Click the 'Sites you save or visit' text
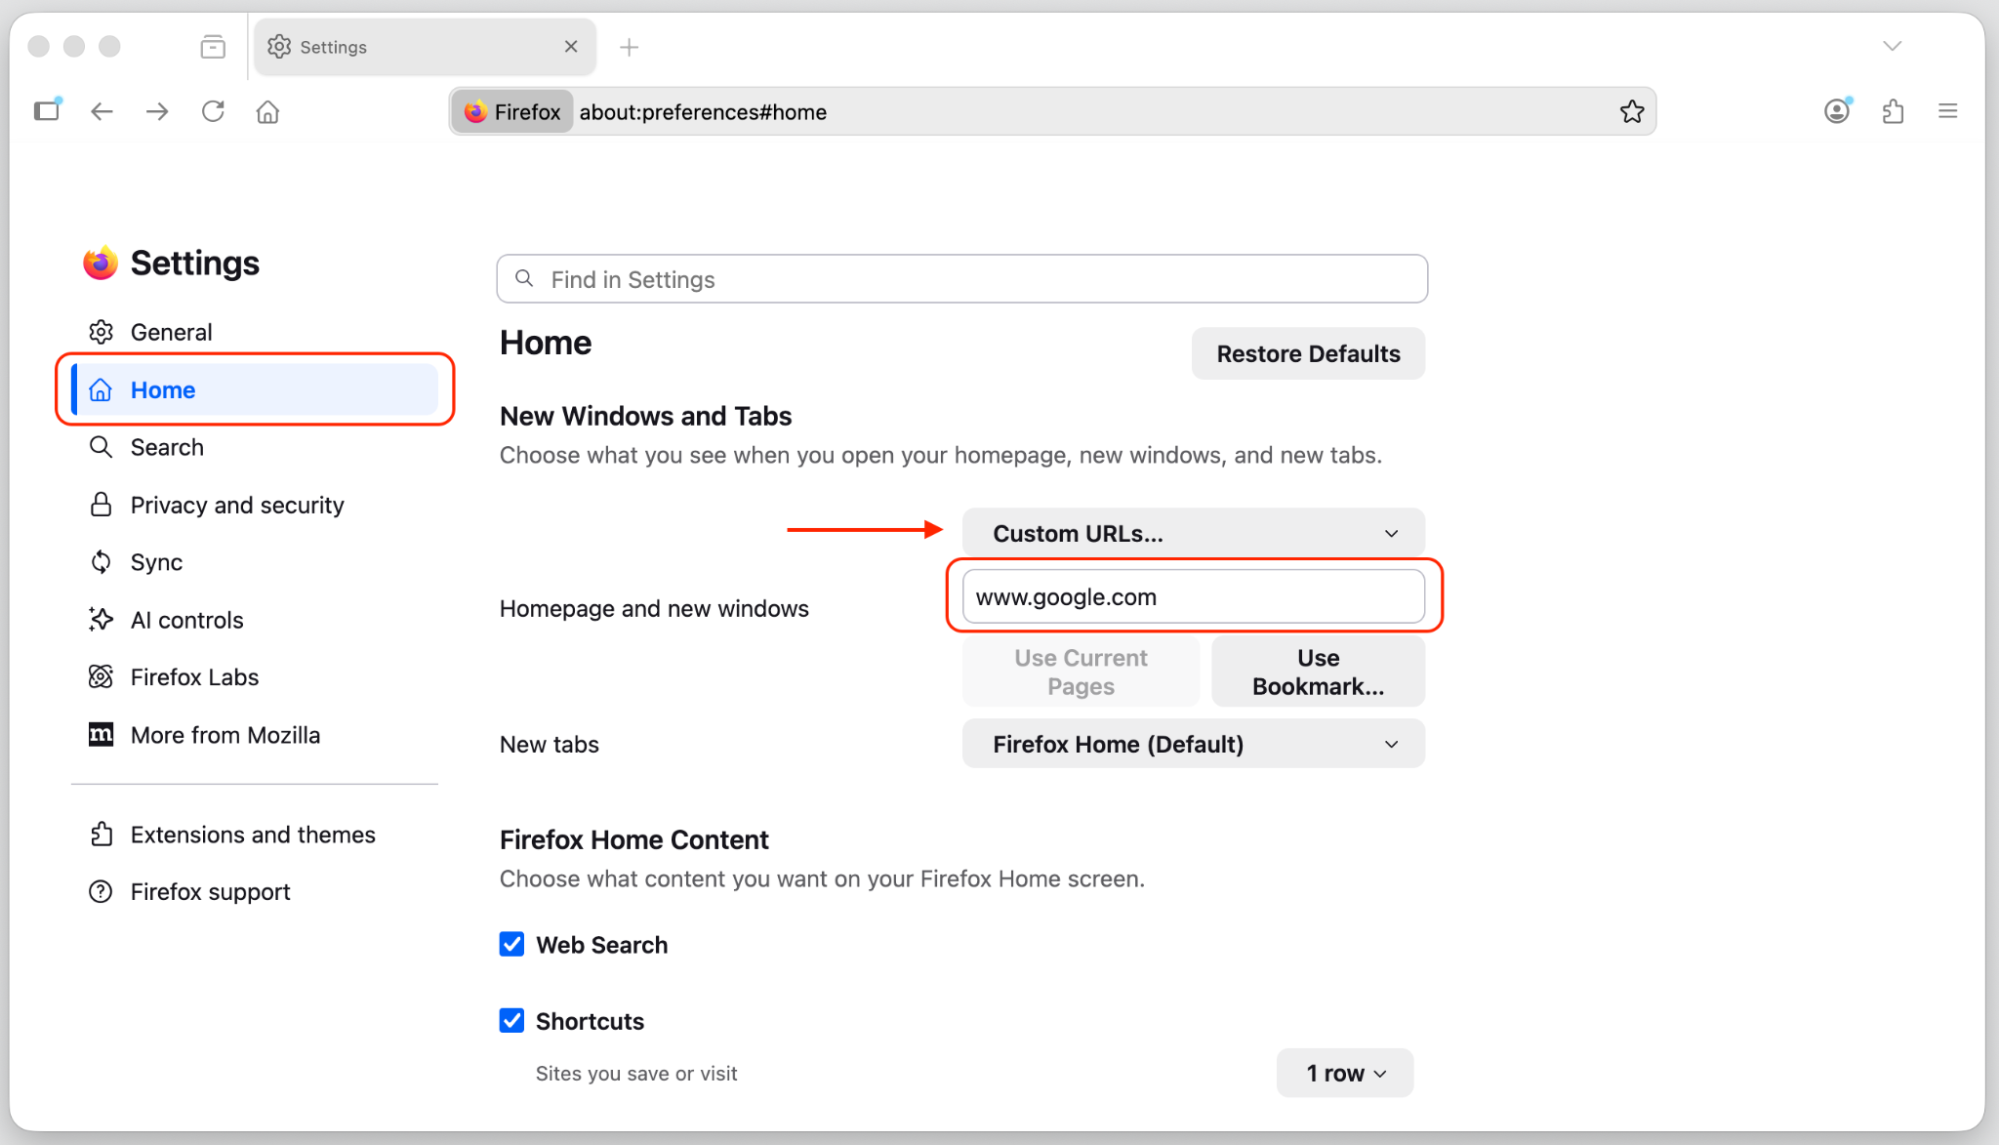 click(637, 1073)
